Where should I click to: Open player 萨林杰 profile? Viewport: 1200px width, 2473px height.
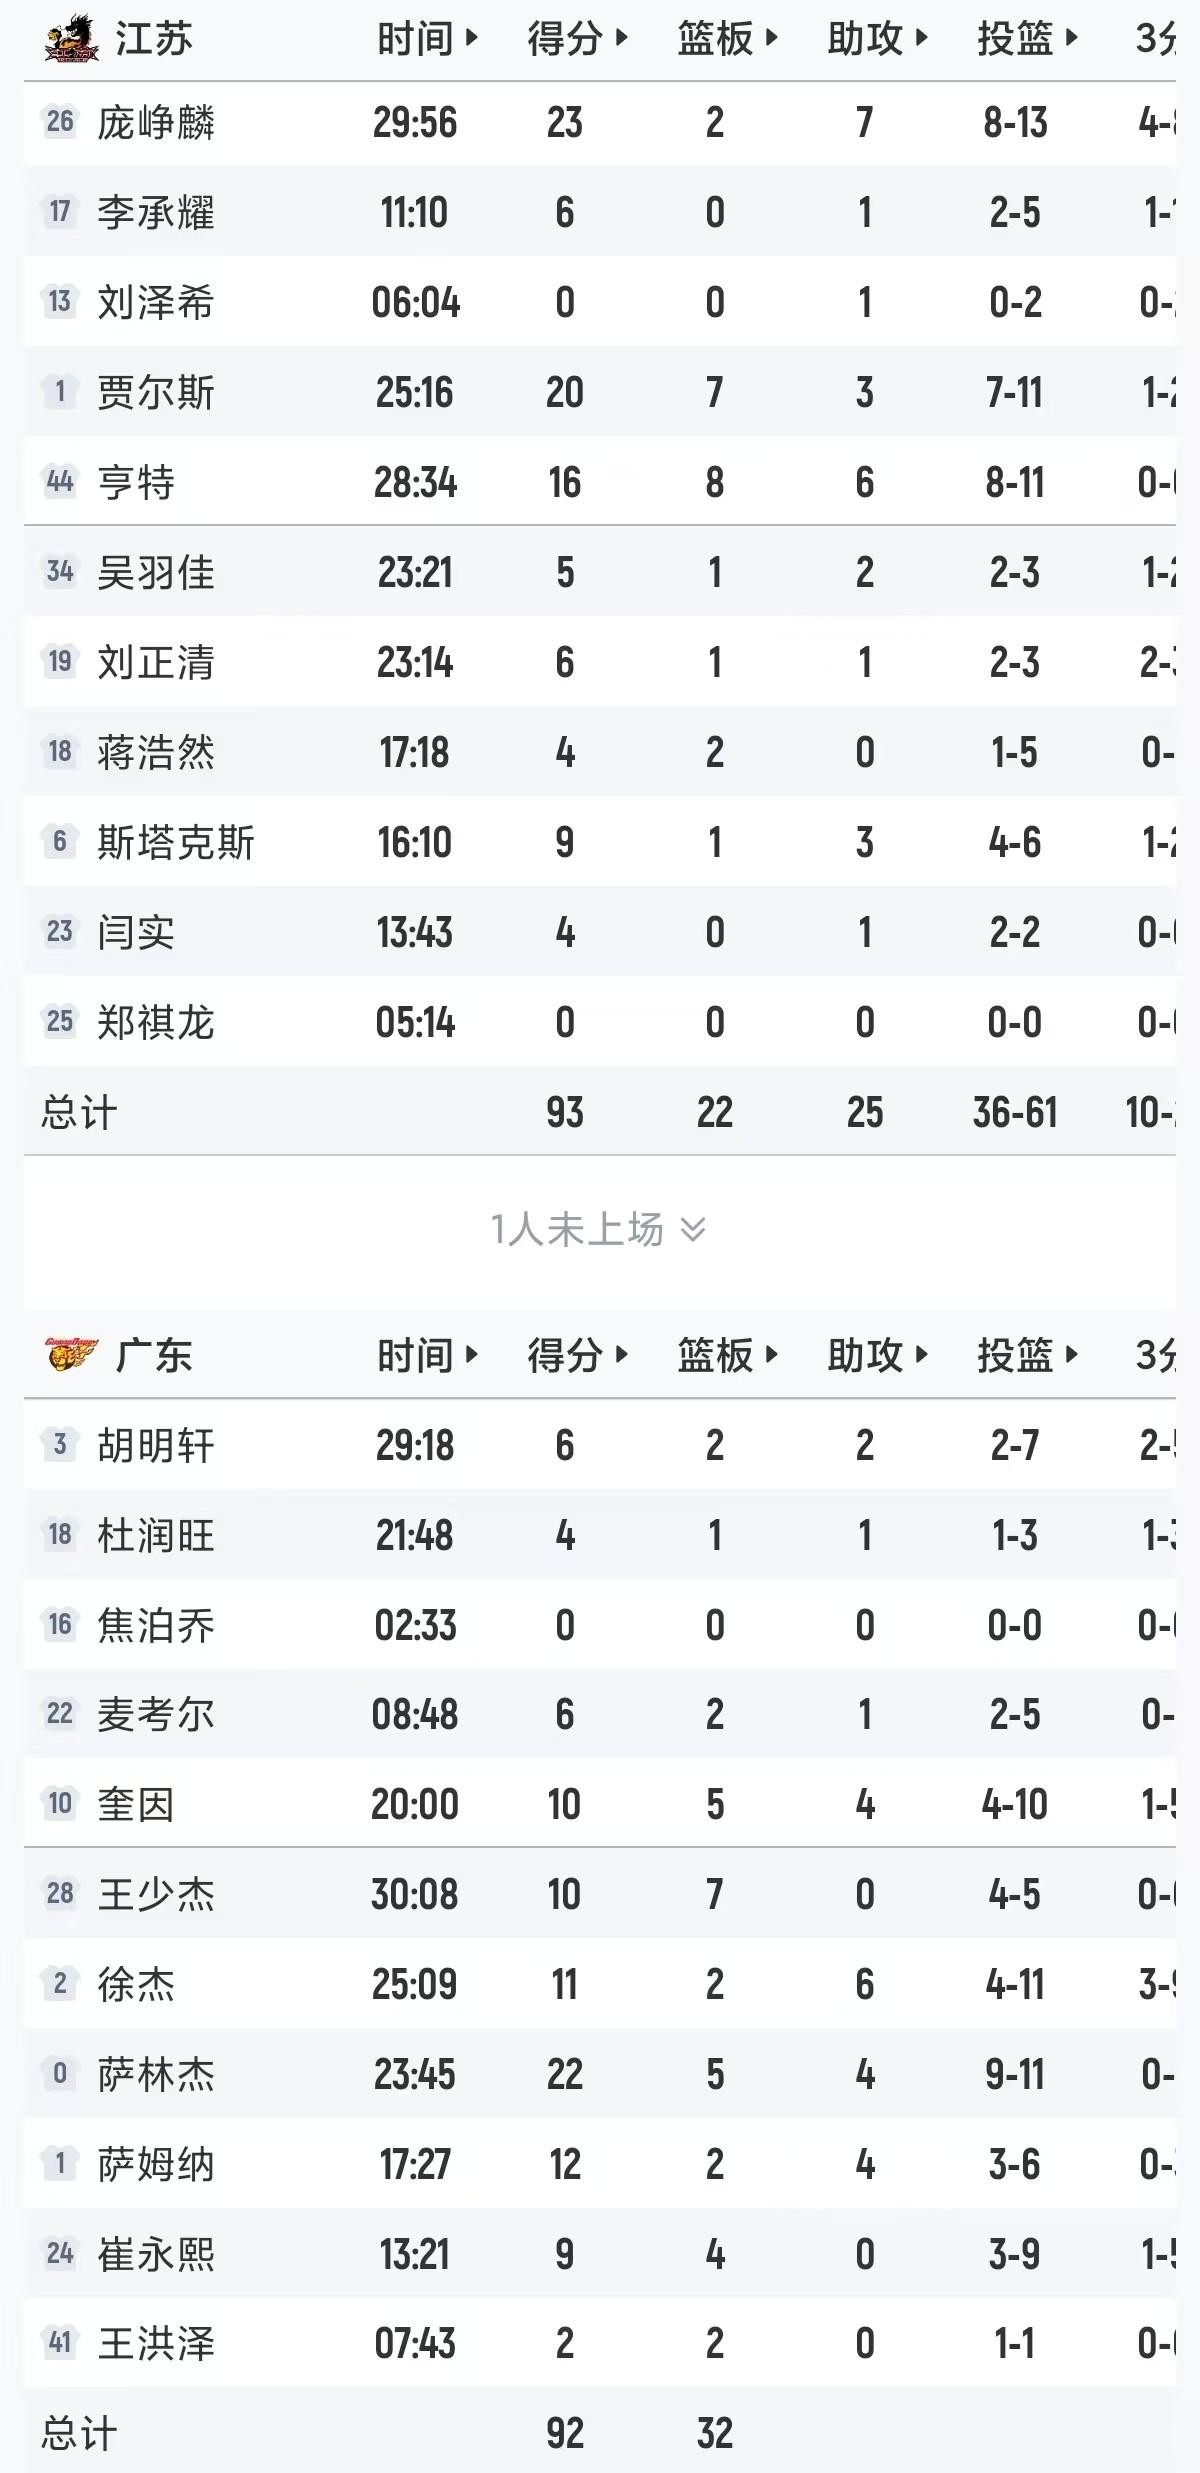pyautogui.click(x=155, y=2074)
